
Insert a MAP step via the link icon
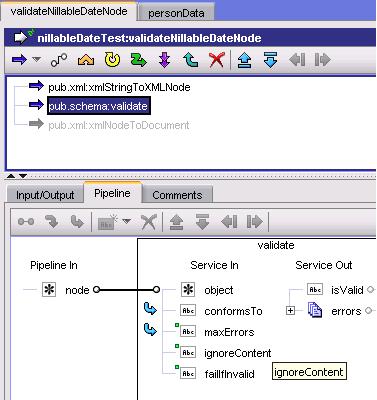click(x=59, y=60)
